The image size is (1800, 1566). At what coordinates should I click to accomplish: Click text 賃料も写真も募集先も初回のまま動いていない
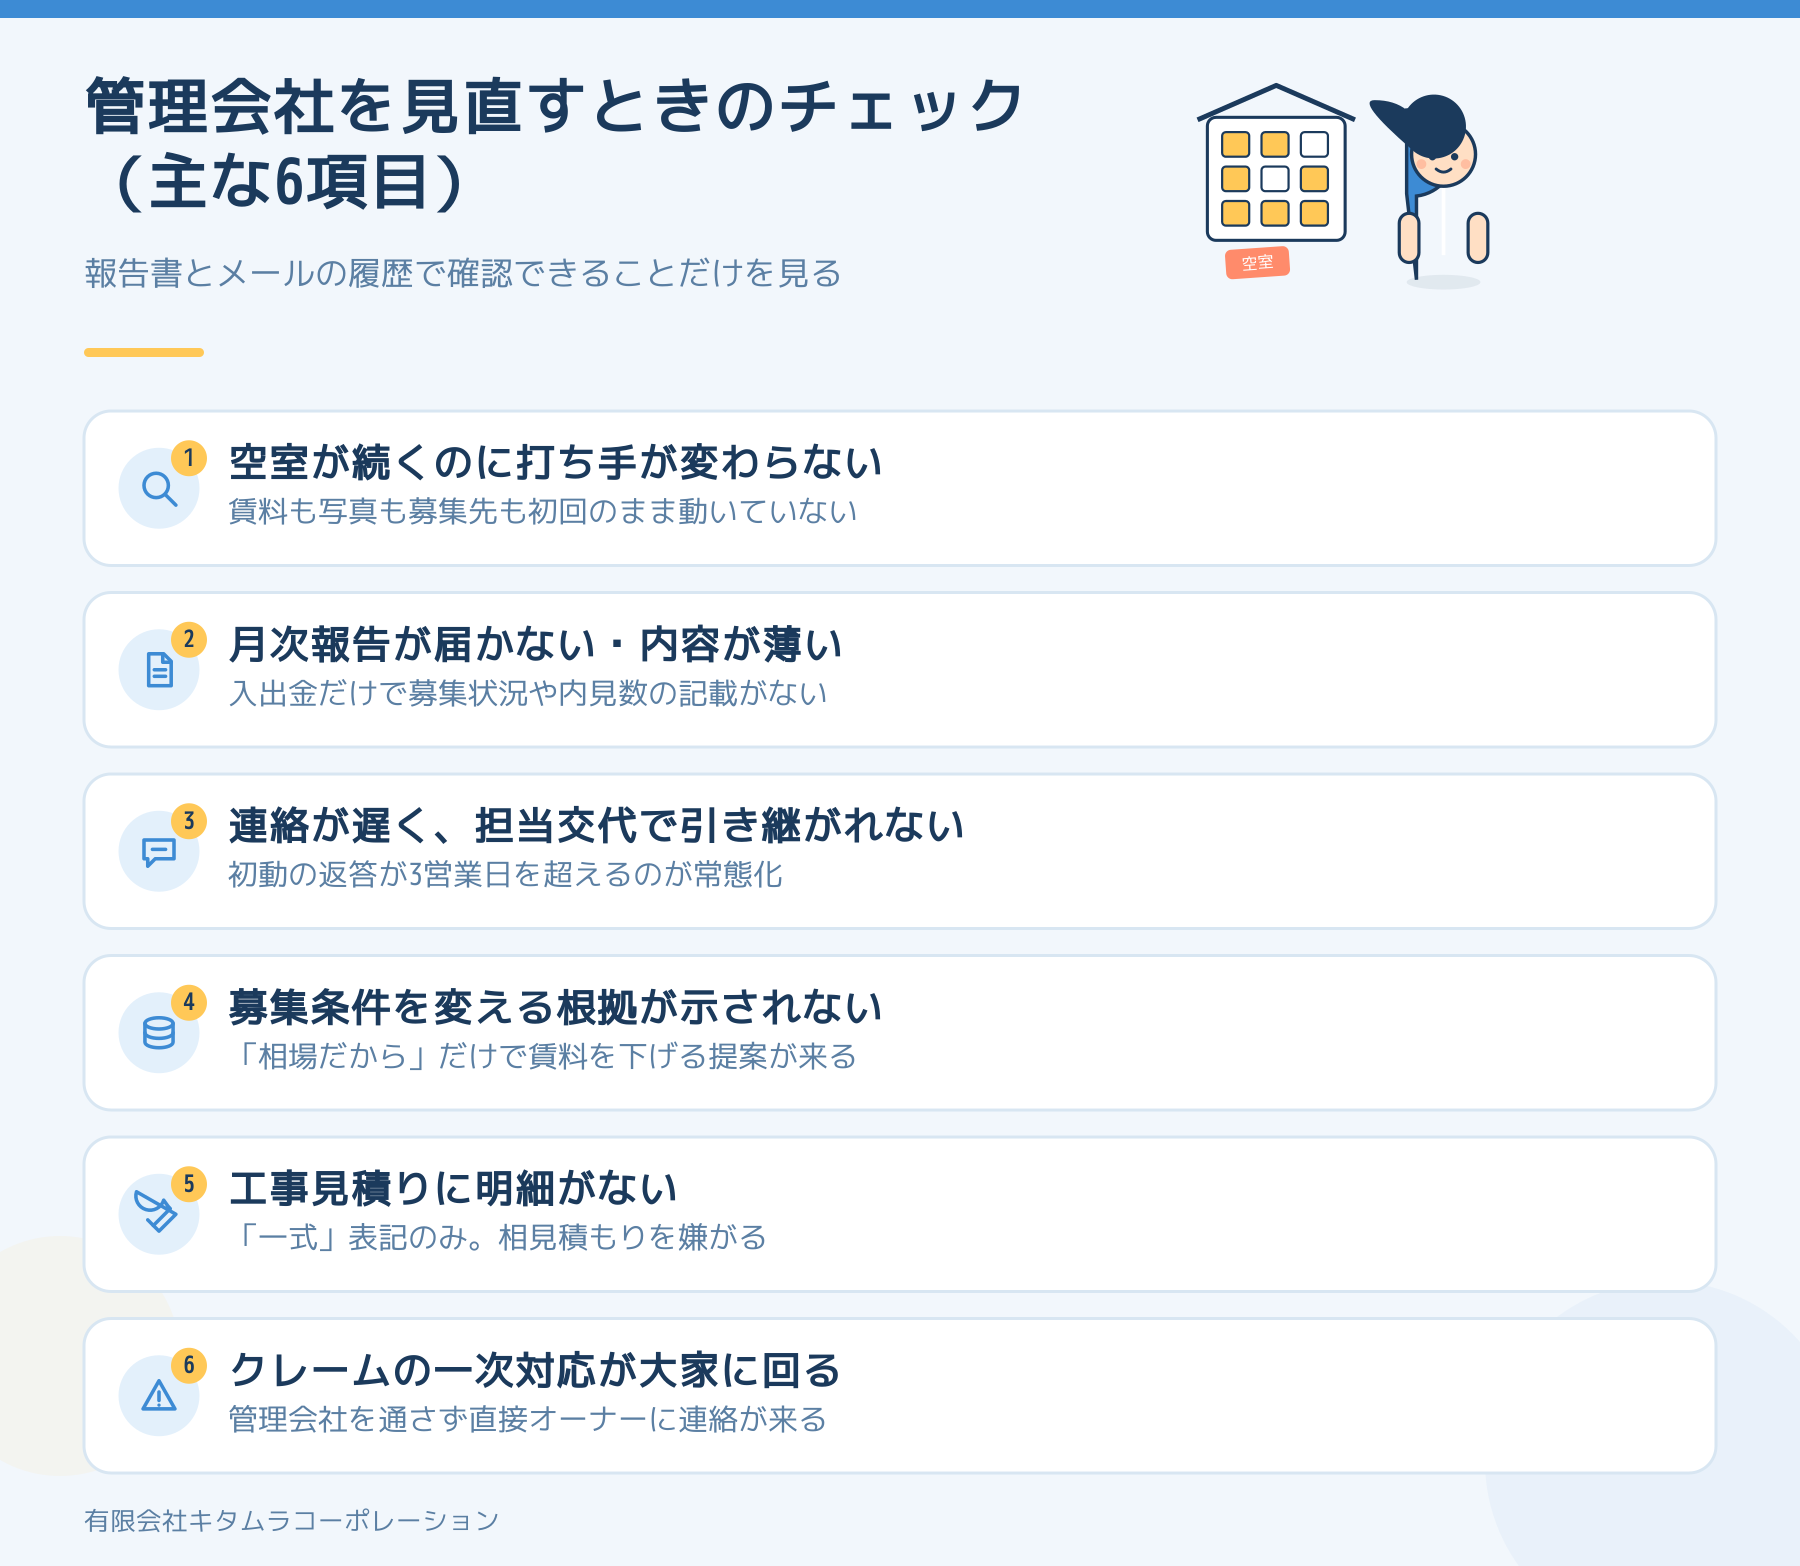[543, 511]
